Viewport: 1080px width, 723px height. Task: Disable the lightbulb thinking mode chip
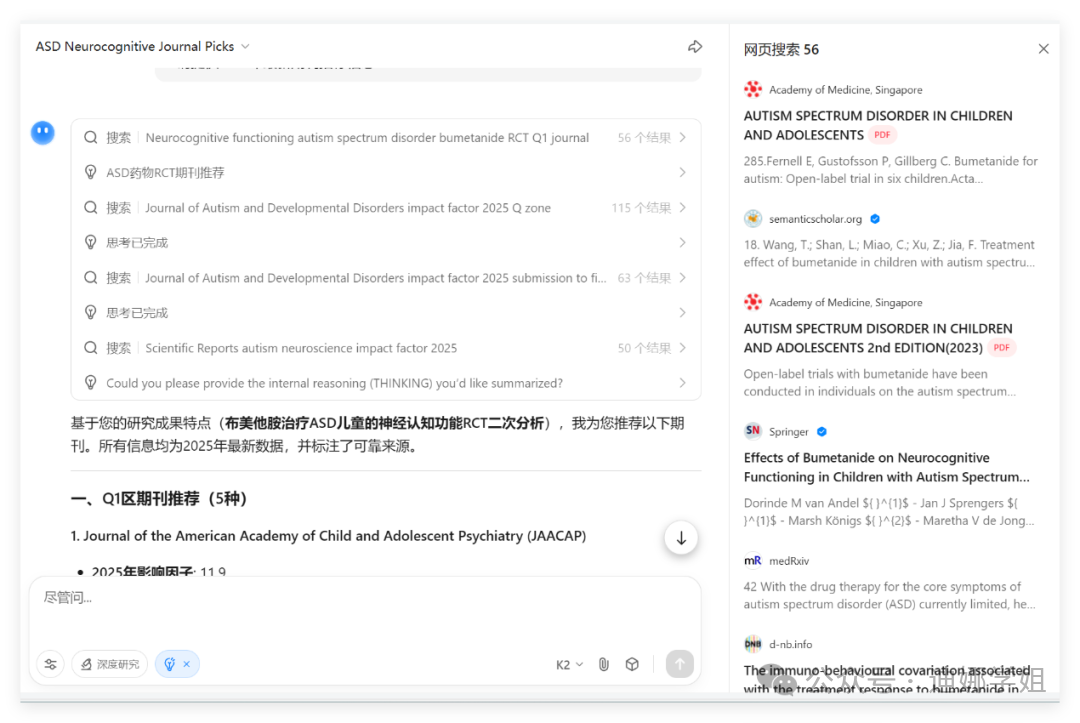pyautogui.click(x=177, y=664)
